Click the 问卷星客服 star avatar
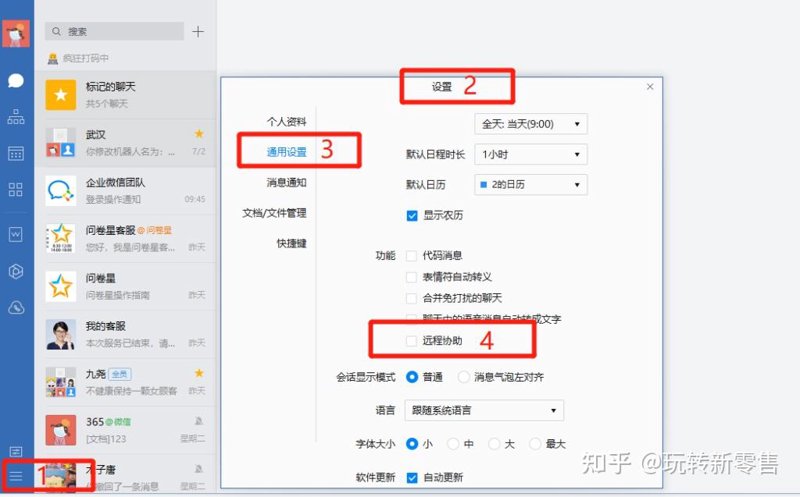Screen dimensions: 800x497 61,238
